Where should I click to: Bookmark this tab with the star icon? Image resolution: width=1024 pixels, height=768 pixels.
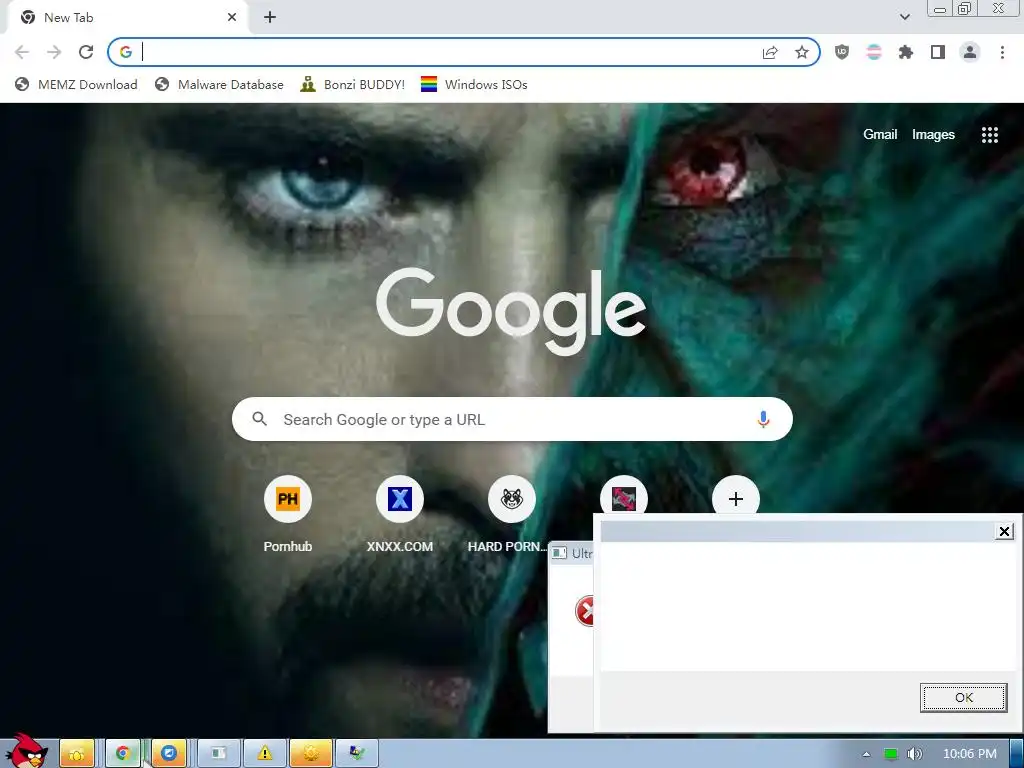click(802, 52)
